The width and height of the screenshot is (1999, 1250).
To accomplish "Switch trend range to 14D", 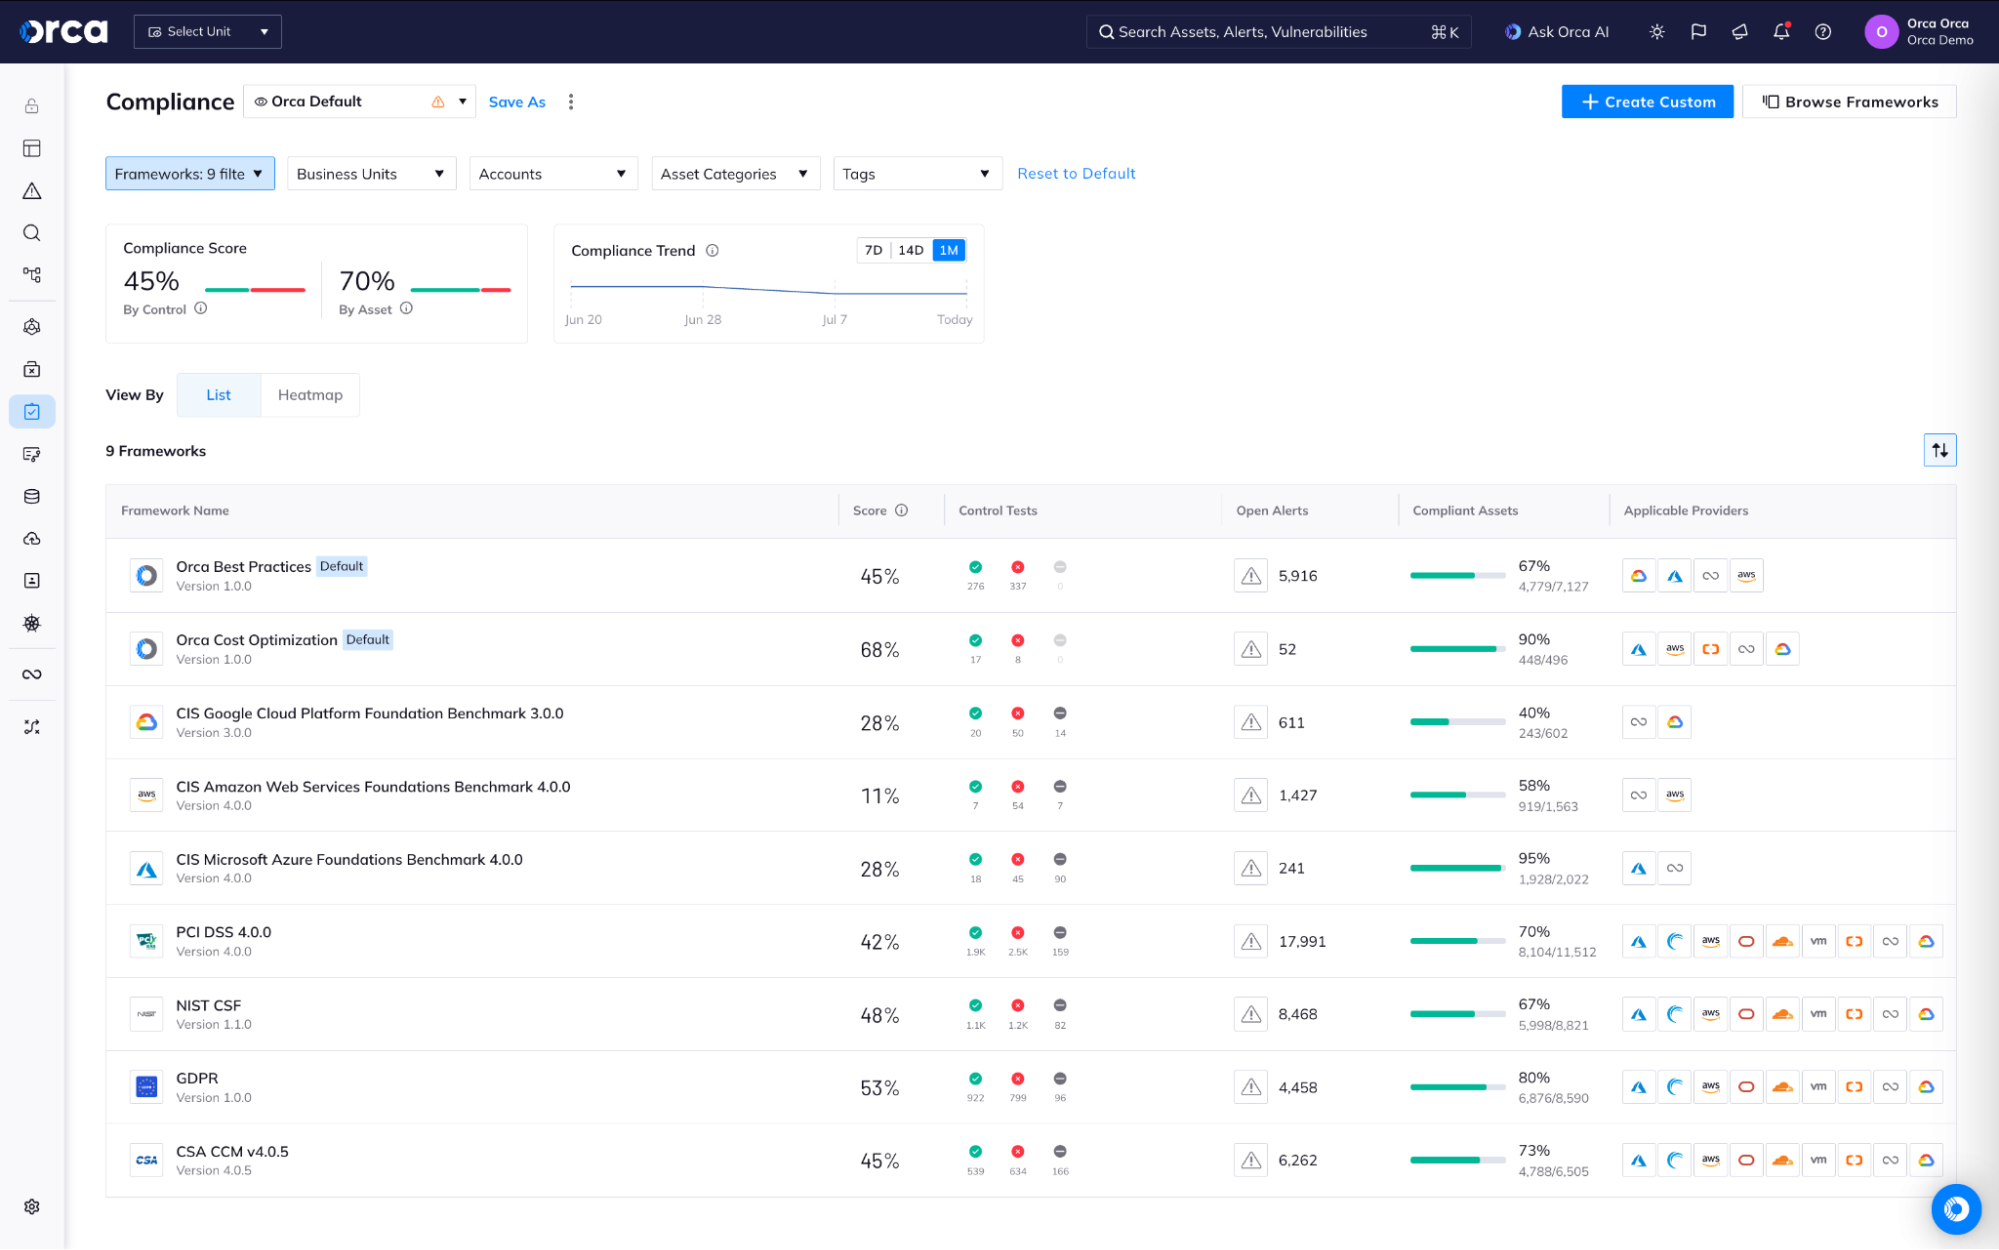I will (910, 250).
